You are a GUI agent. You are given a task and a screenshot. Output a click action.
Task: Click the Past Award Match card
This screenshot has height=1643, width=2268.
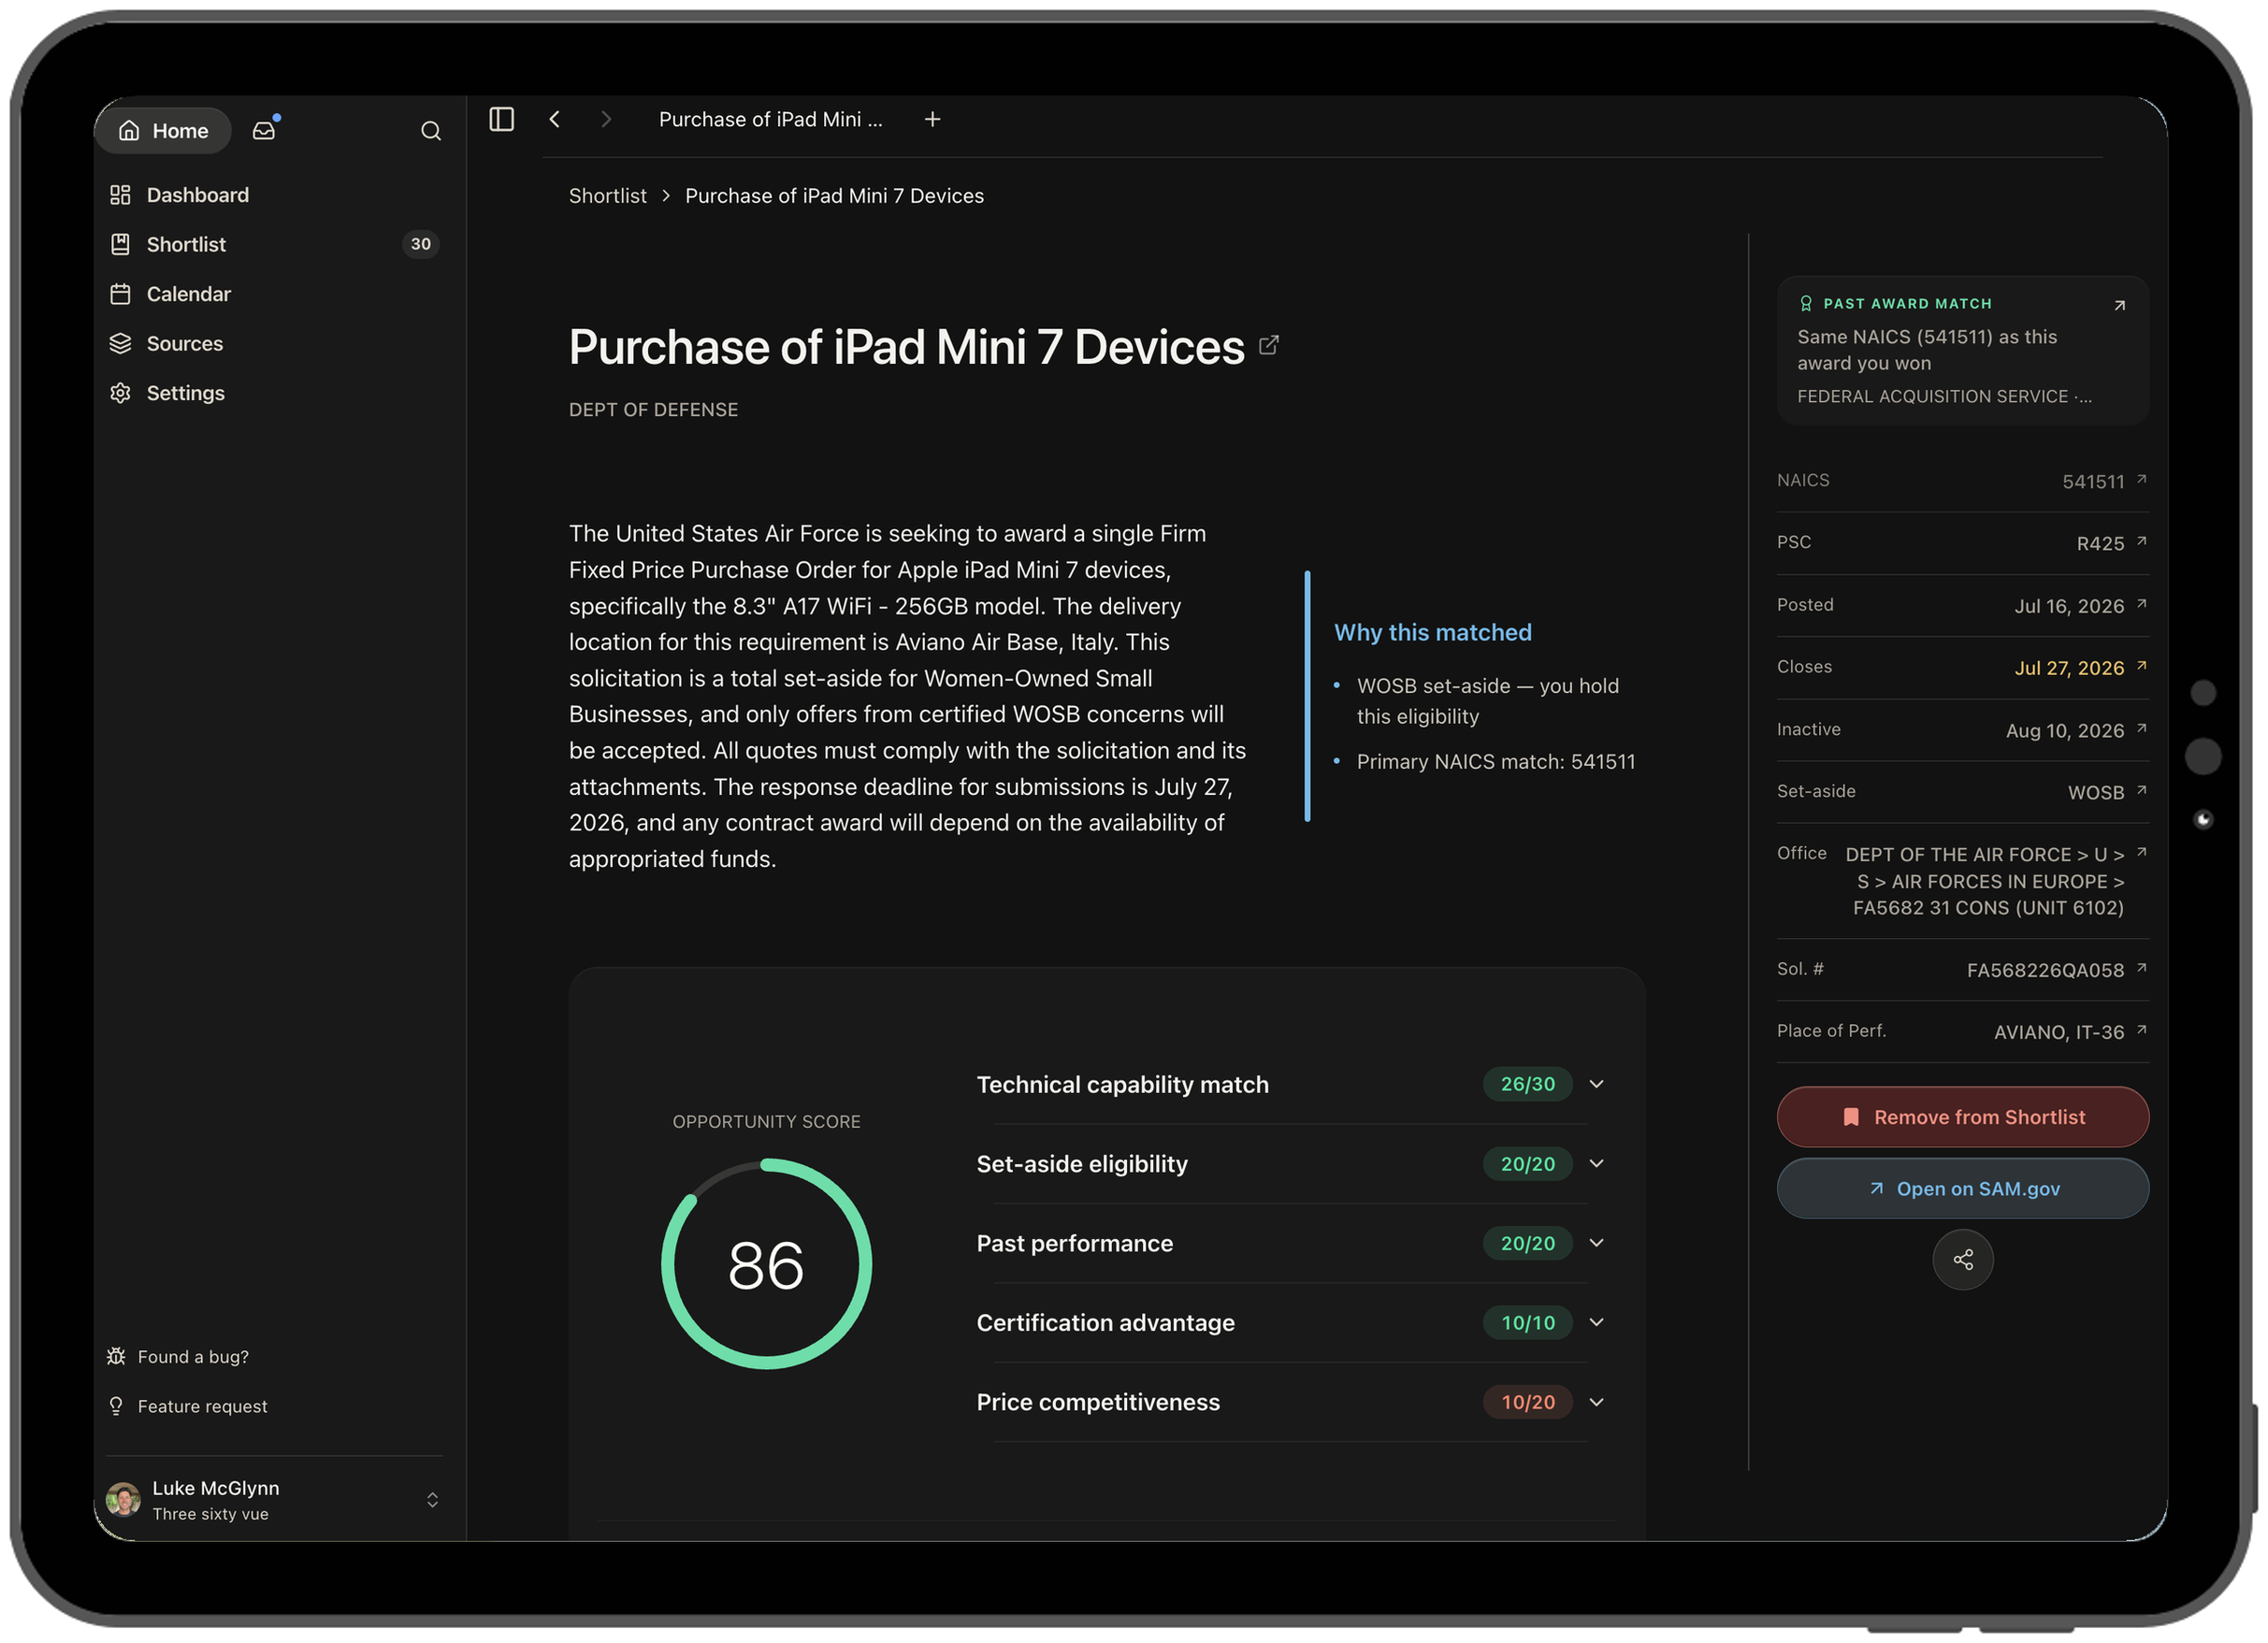[1962, 350]
